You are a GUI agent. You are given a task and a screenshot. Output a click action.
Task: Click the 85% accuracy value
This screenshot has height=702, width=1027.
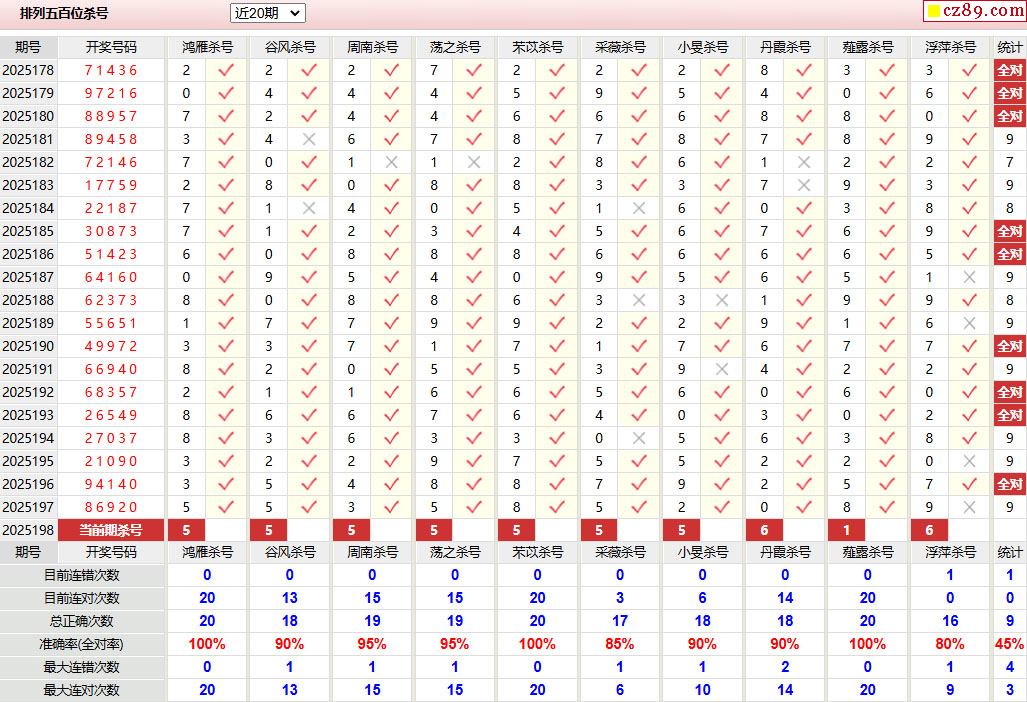(620, 644)
